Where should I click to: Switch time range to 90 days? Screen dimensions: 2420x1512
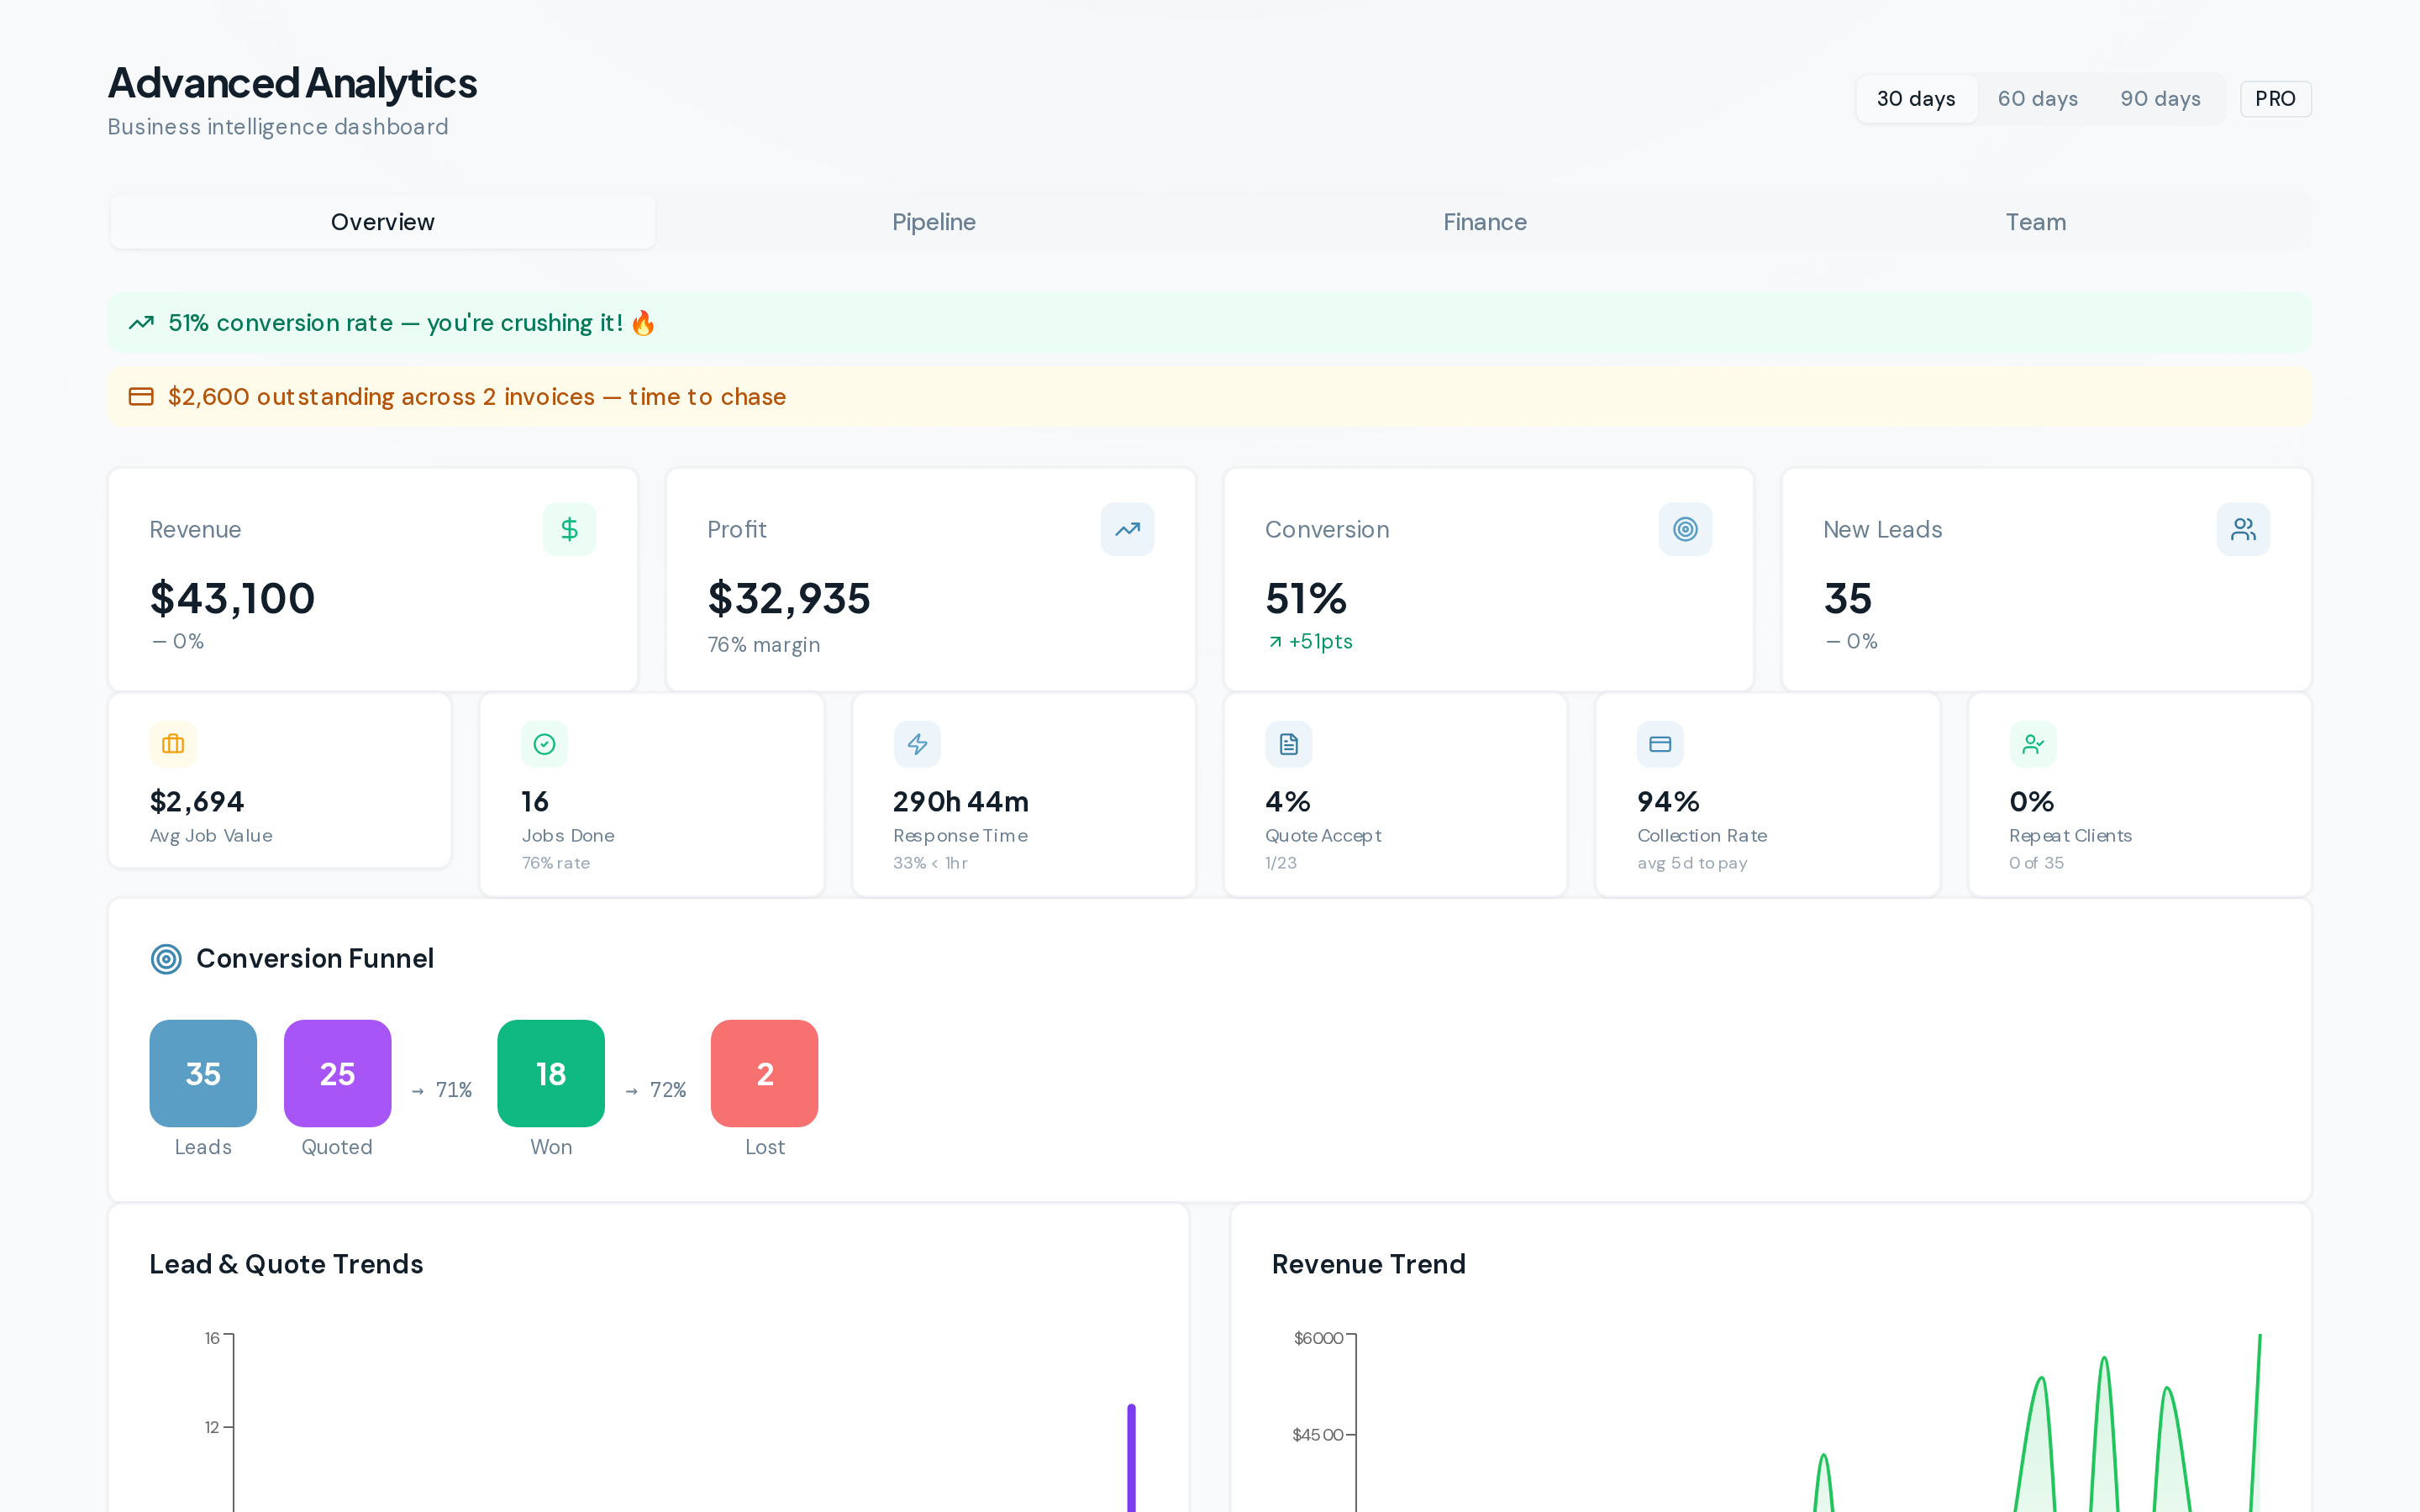pos(2160,99)
